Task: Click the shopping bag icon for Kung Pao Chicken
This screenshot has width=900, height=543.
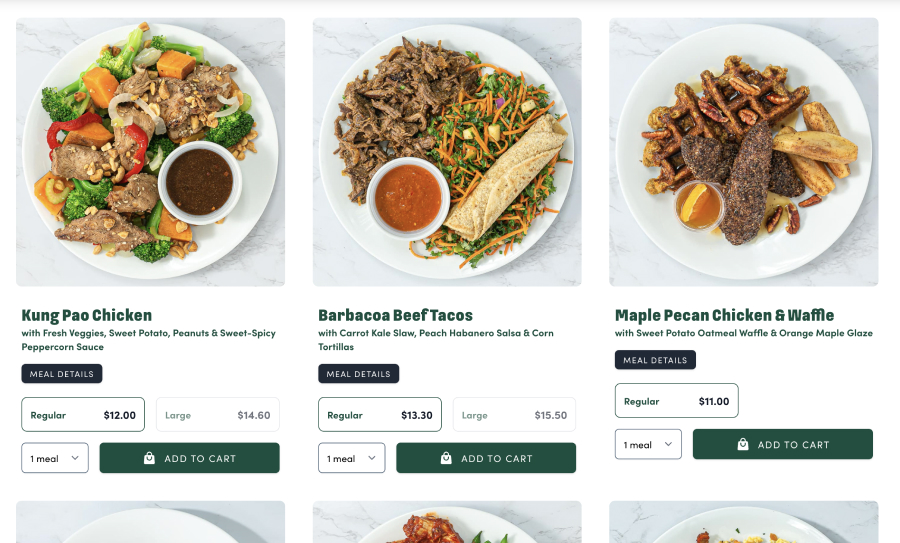Action: 149,458
